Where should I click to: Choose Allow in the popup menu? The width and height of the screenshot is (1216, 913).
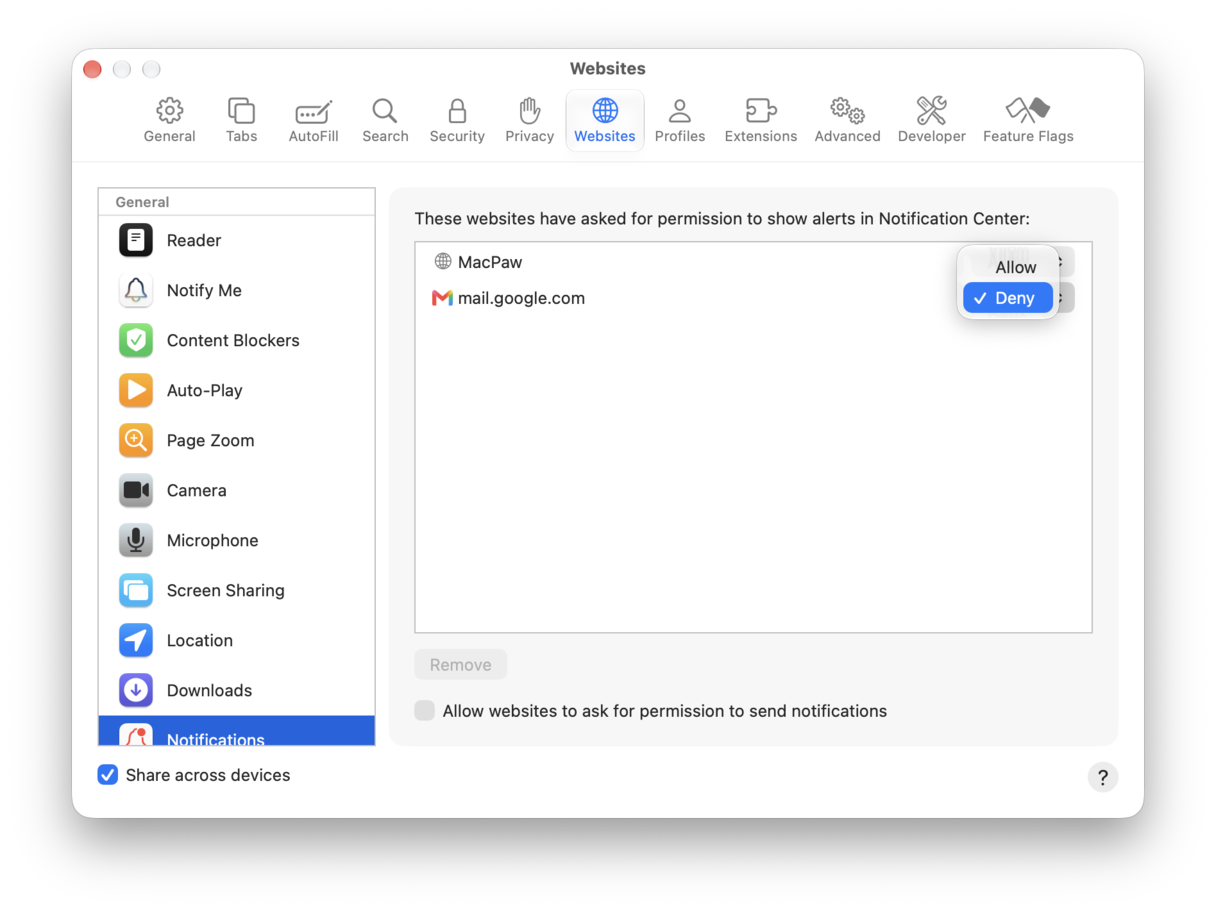point(1008,267)
